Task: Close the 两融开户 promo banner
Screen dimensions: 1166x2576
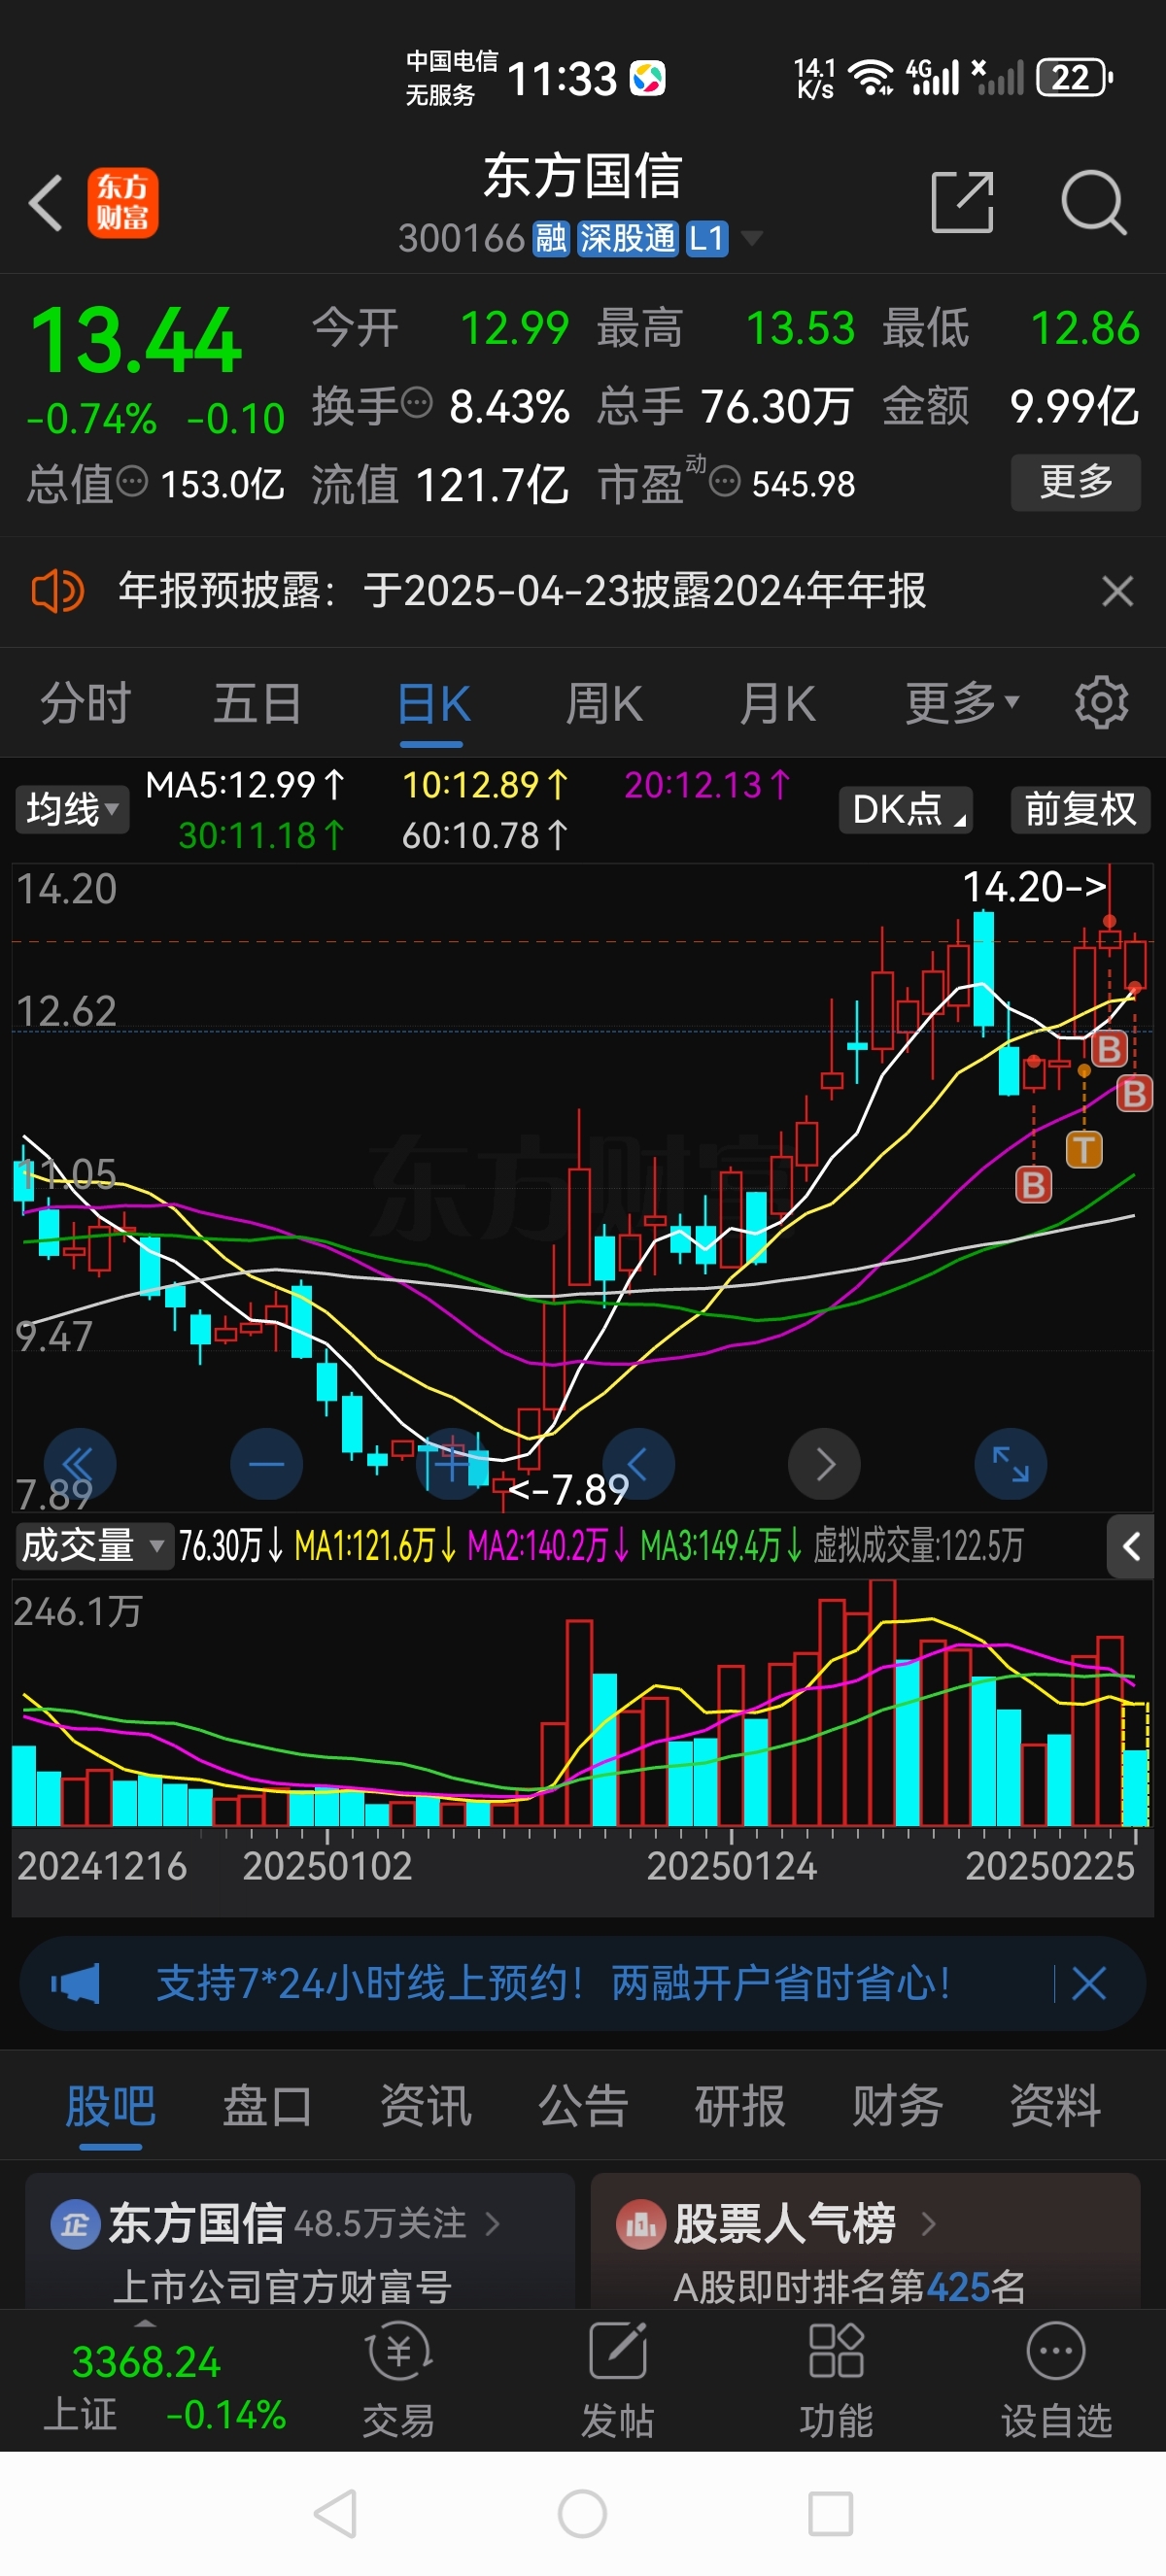Action: pyautogui.click(x=1088, y=1983)
